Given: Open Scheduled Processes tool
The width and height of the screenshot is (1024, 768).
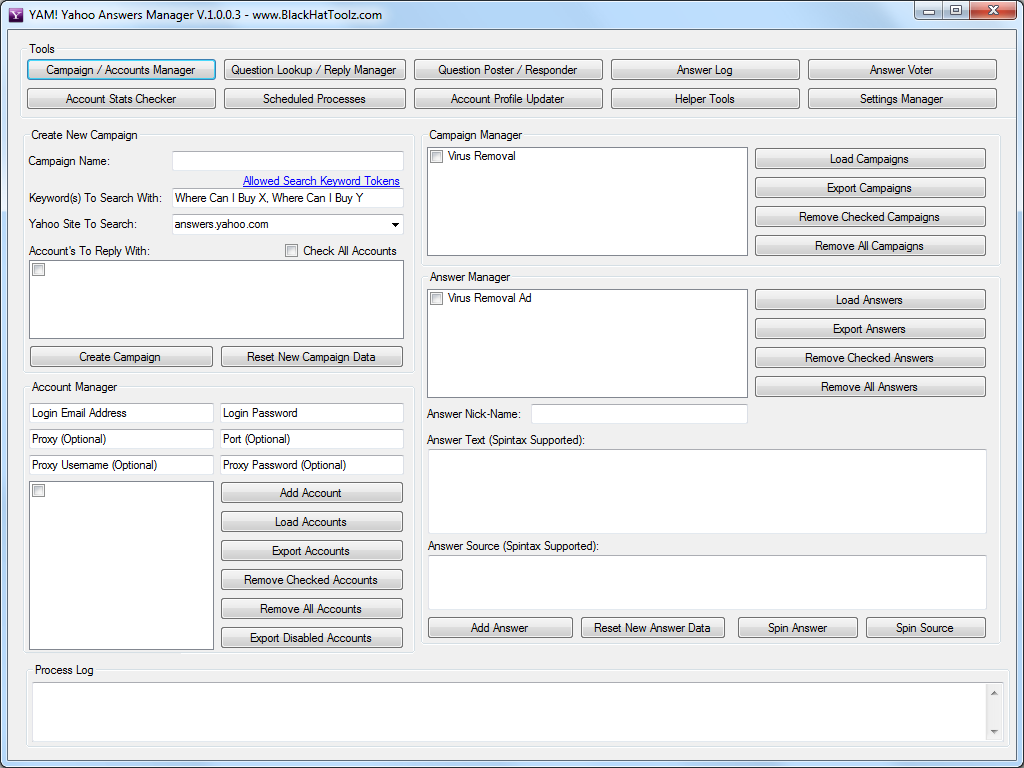Looking at the screenshot, I should point(314,99).
